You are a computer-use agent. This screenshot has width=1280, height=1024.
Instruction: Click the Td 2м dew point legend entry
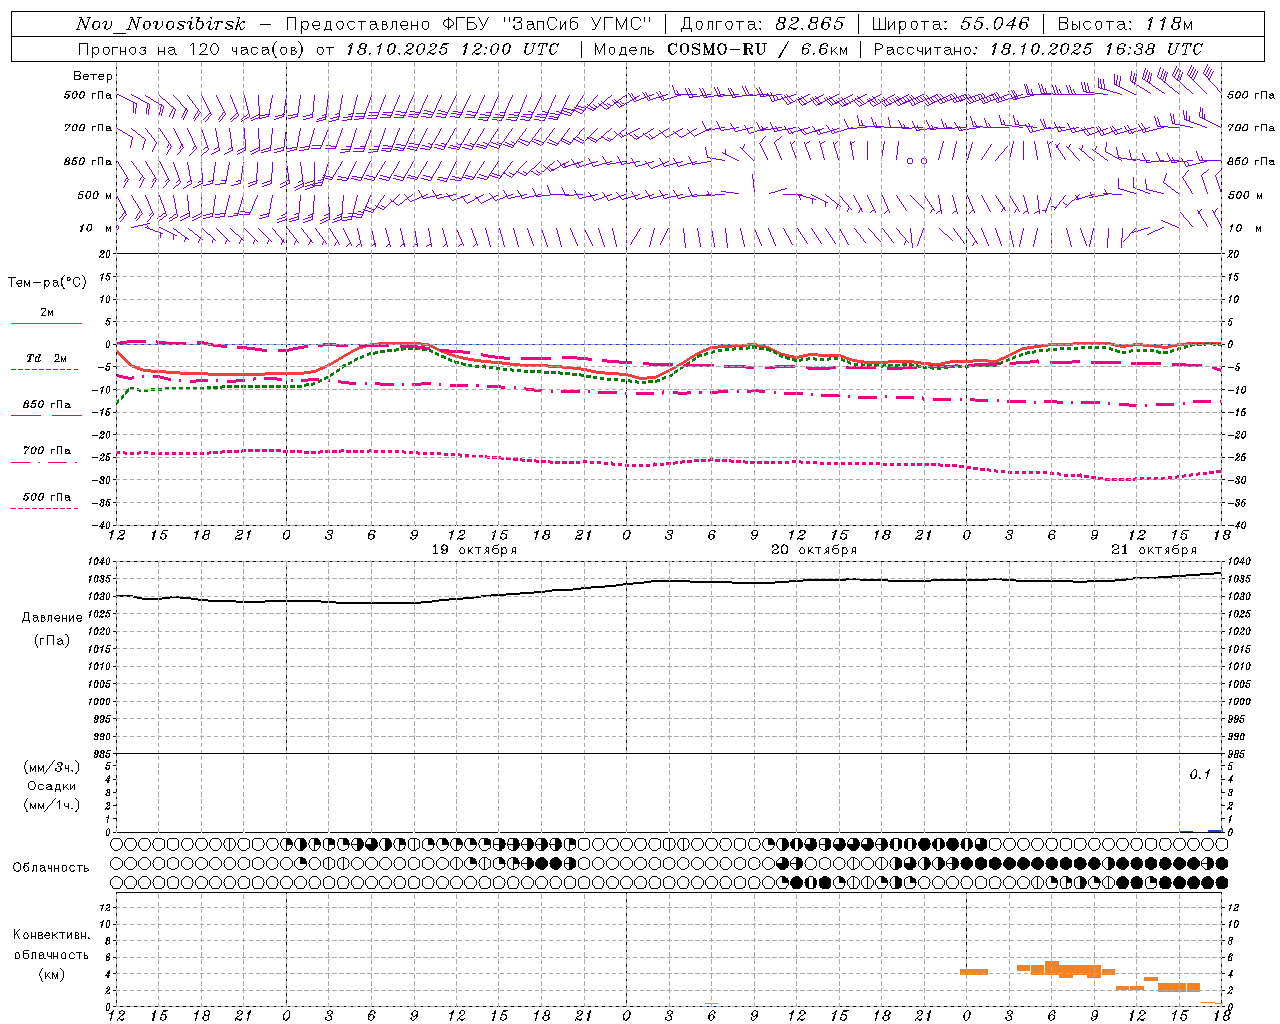pyautogui.click(x=47, y=358)
